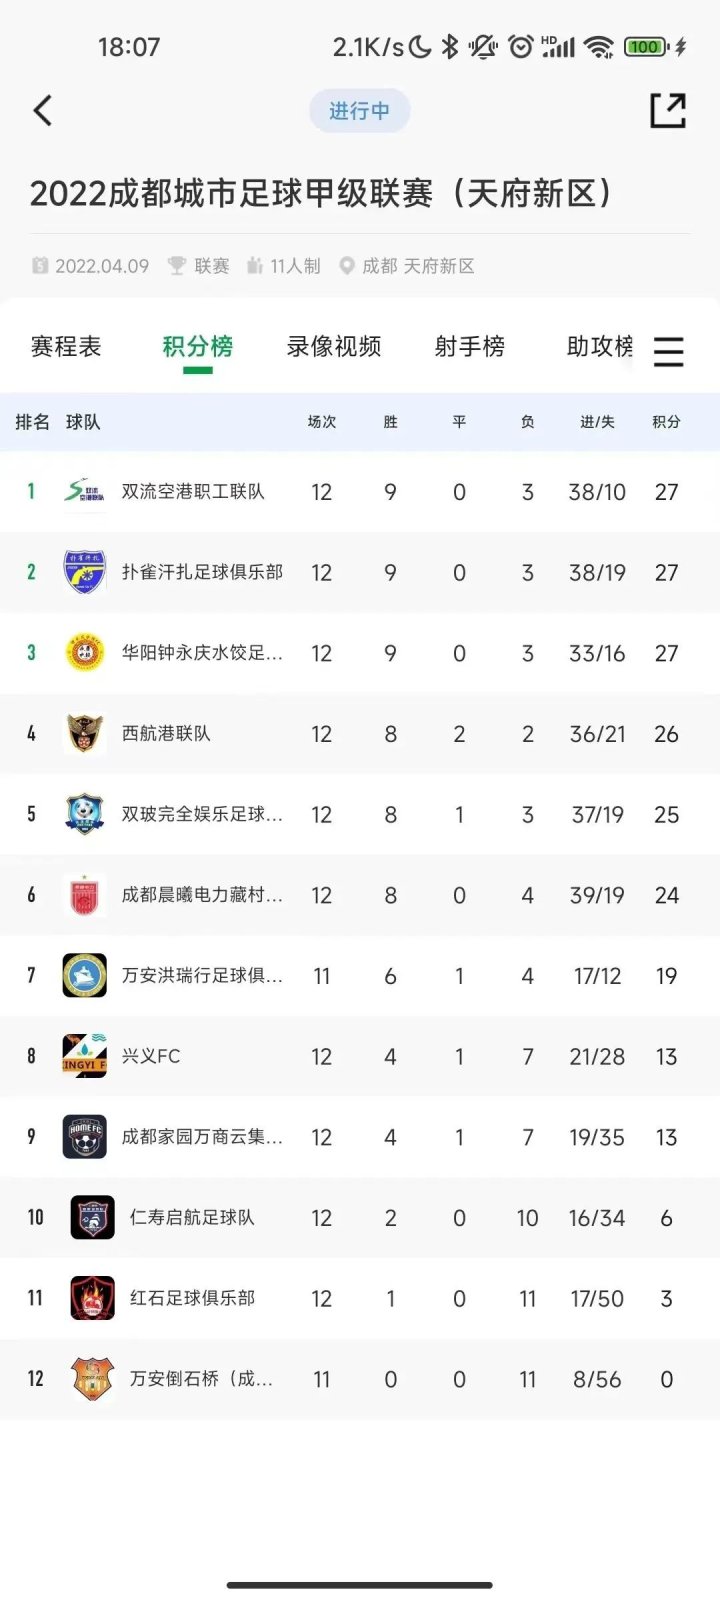Open the 成都晨曦电力藏村 team name
Viewport: 720px width, 1600px height.
[202, 895]
